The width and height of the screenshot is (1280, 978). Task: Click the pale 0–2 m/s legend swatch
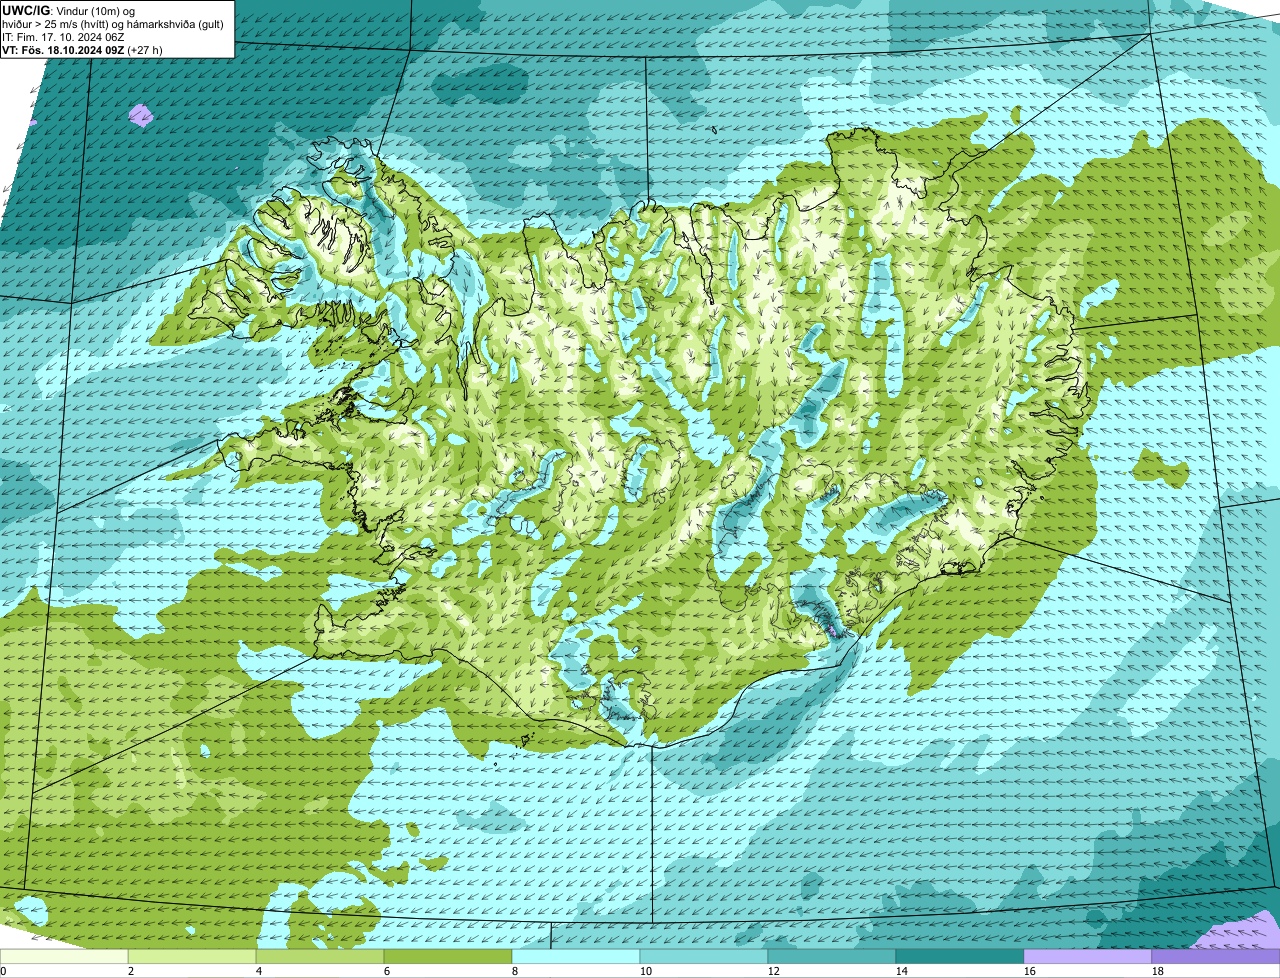pos(64,957)
